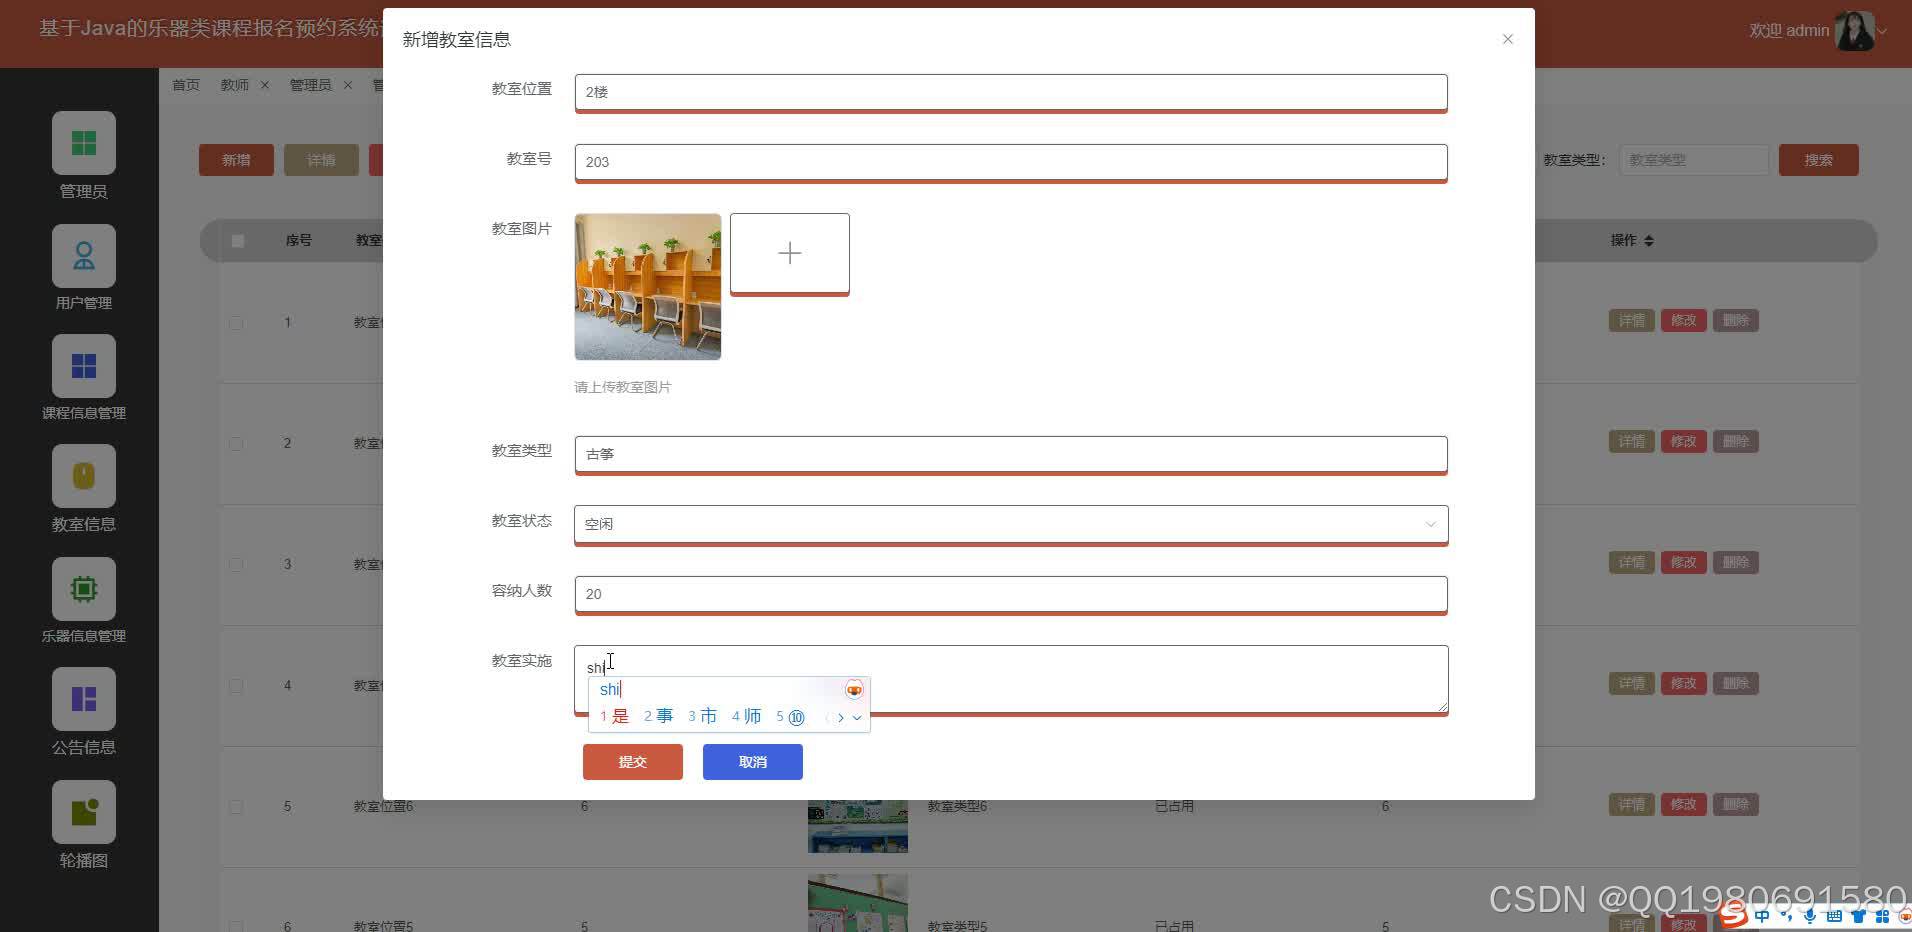Screen dimensions: 1912x932
Task: Cancel the dialog with 取消
Action: 753,762
